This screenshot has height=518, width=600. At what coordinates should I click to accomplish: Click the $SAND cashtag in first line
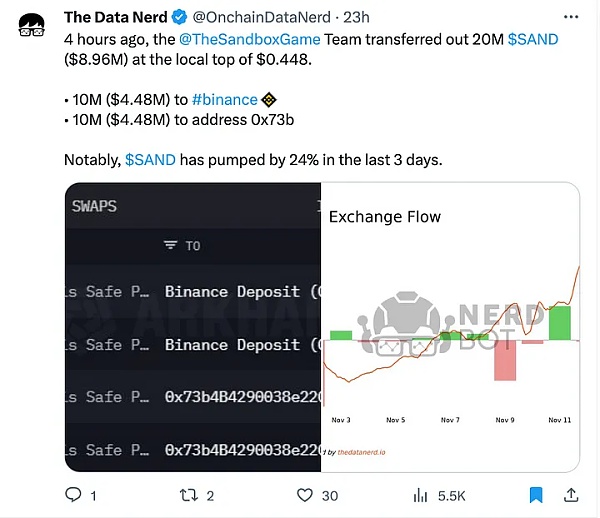[533, 38]
